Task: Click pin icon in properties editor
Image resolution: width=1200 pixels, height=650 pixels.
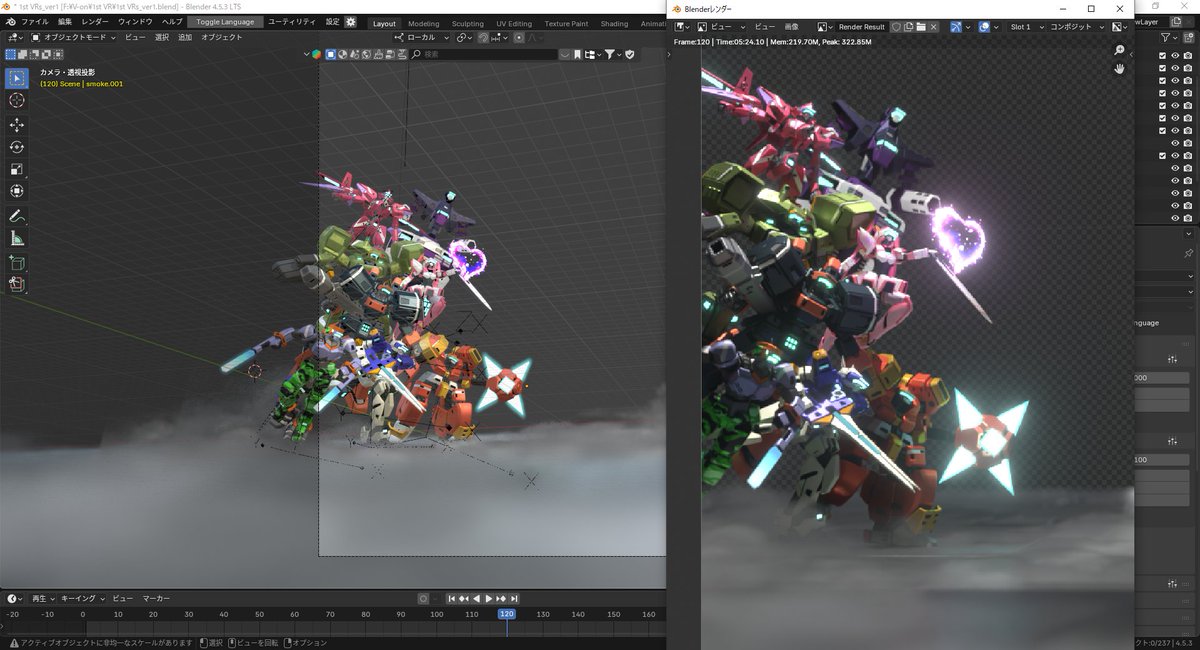Action: 1188,253
